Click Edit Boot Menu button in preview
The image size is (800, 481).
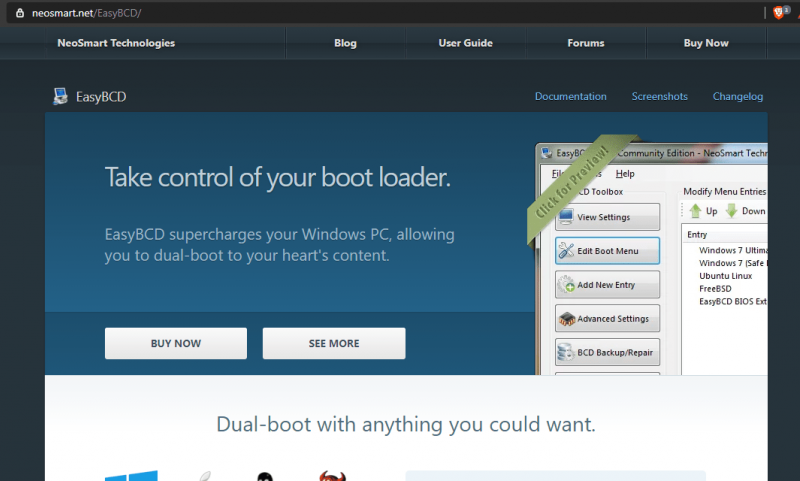click(607, 250)
